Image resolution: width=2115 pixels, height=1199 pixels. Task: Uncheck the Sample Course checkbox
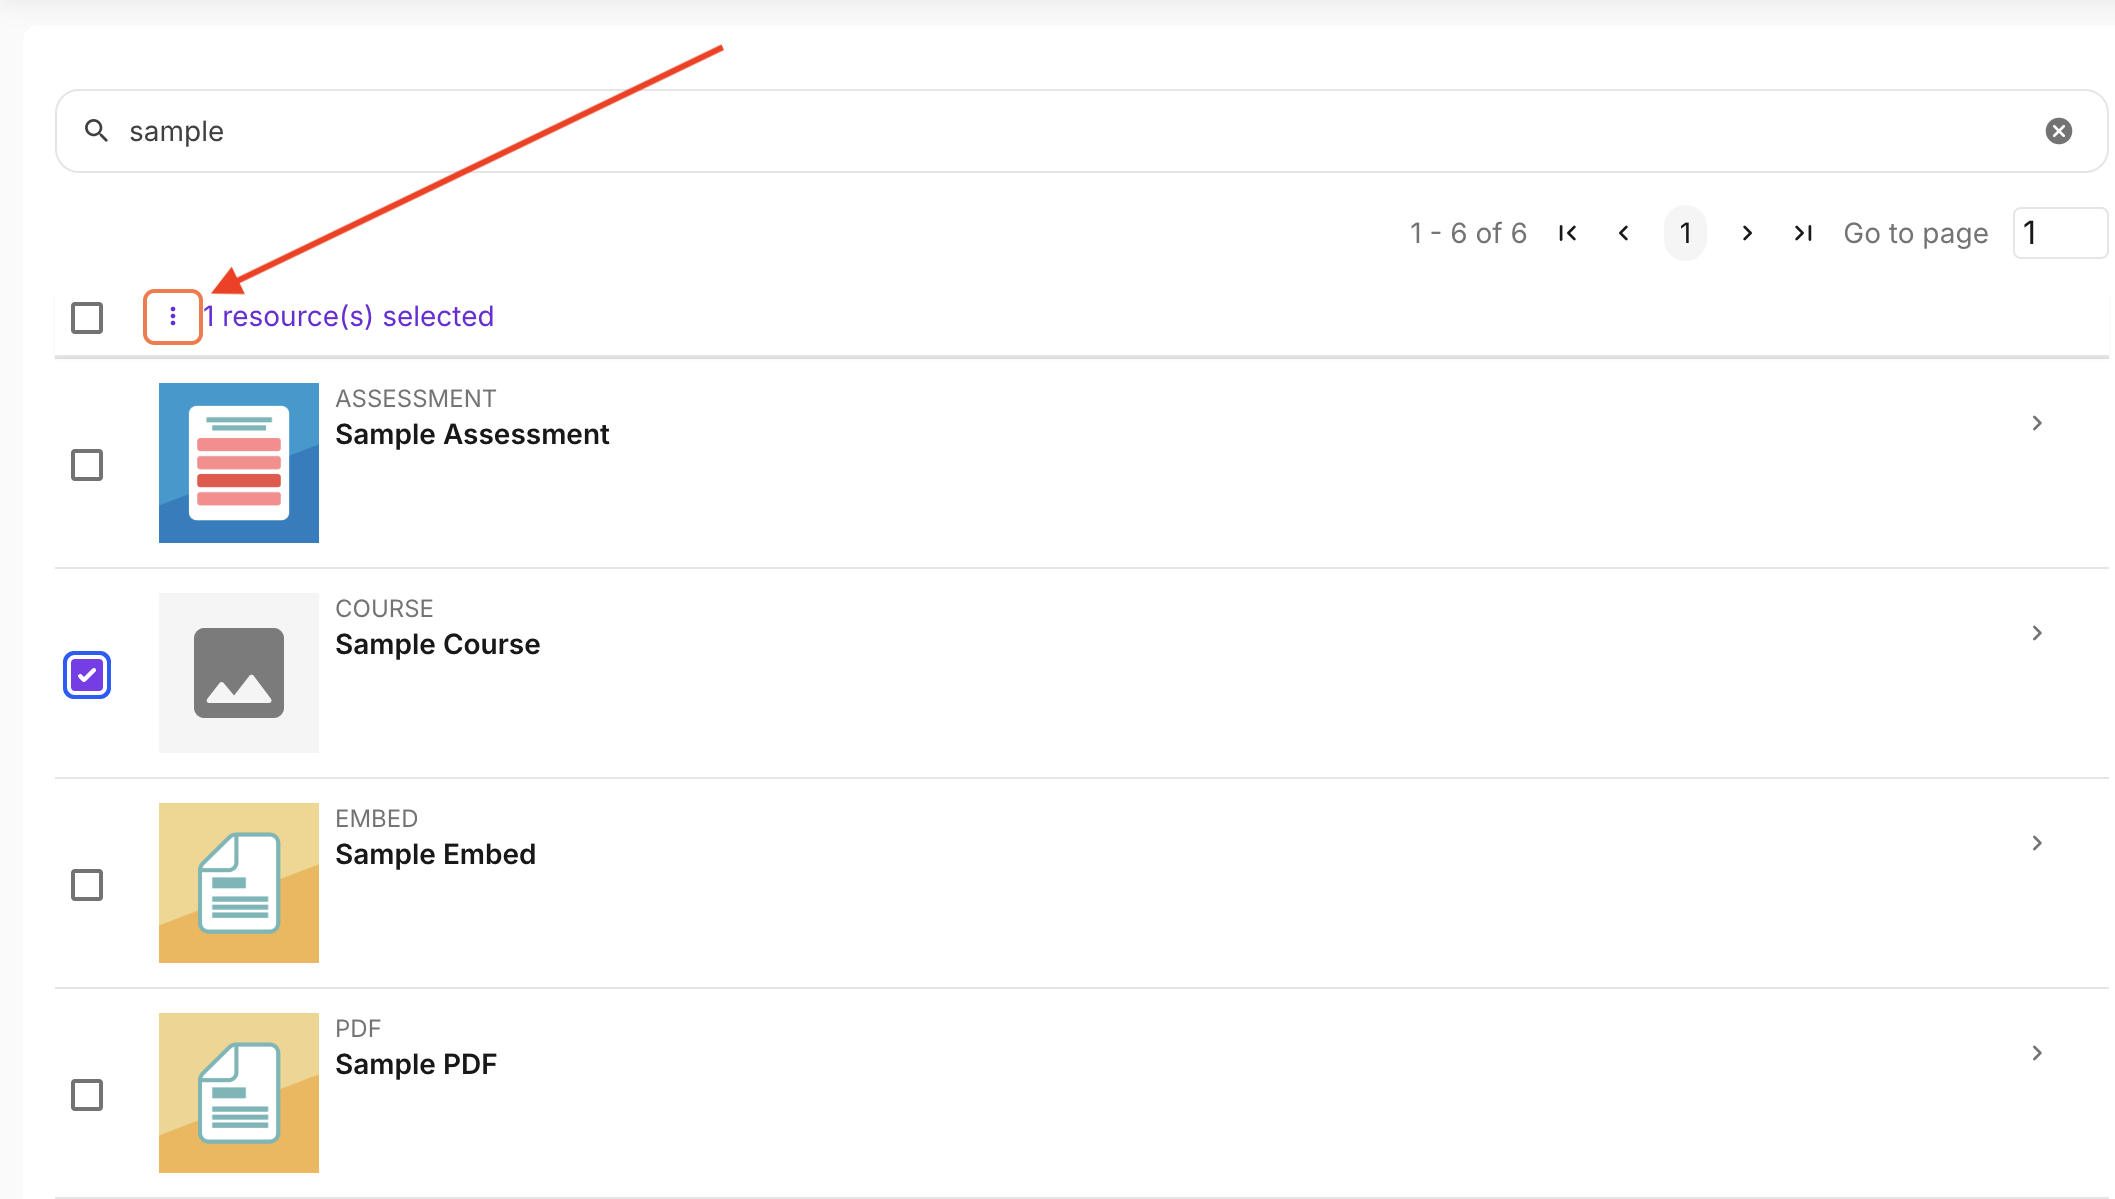(87, 675)
